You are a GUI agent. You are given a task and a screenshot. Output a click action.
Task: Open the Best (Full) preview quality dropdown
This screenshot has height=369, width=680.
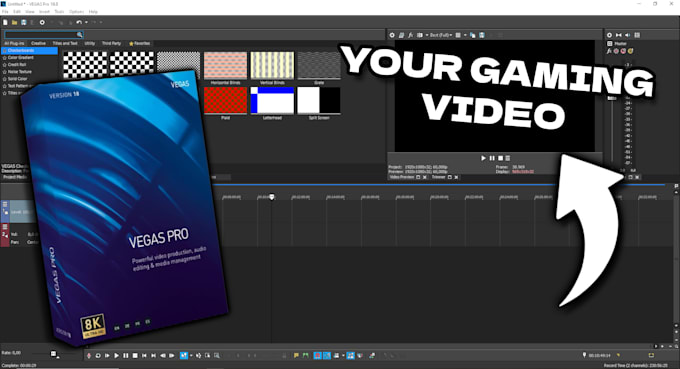(441, 35)
